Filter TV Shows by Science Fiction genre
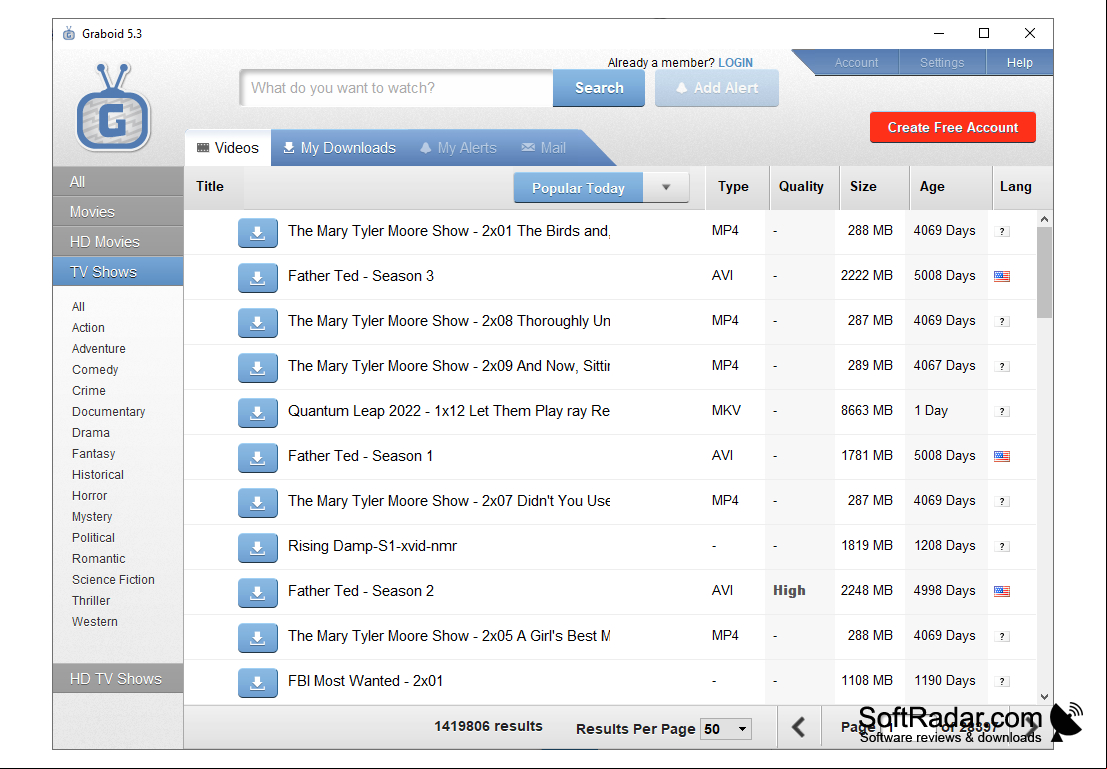This screenshot has height=769, width=1107. point(113,580)
